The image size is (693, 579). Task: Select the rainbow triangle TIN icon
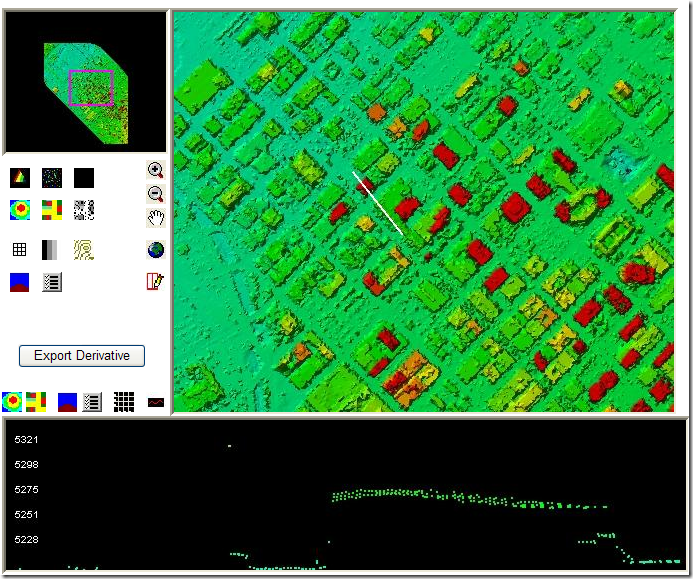20,178
